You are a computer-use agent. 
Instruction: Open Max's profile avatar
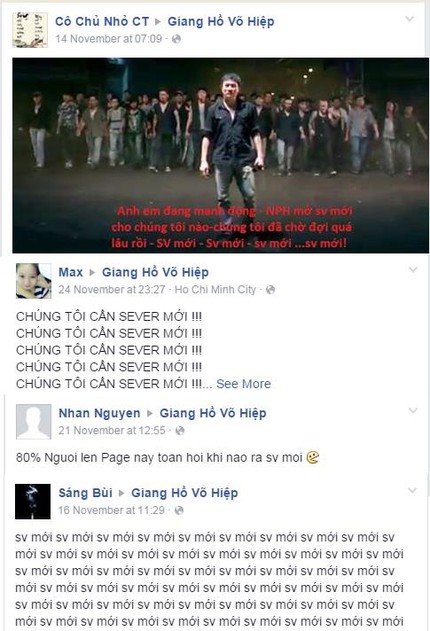click(x=33, y=281)
